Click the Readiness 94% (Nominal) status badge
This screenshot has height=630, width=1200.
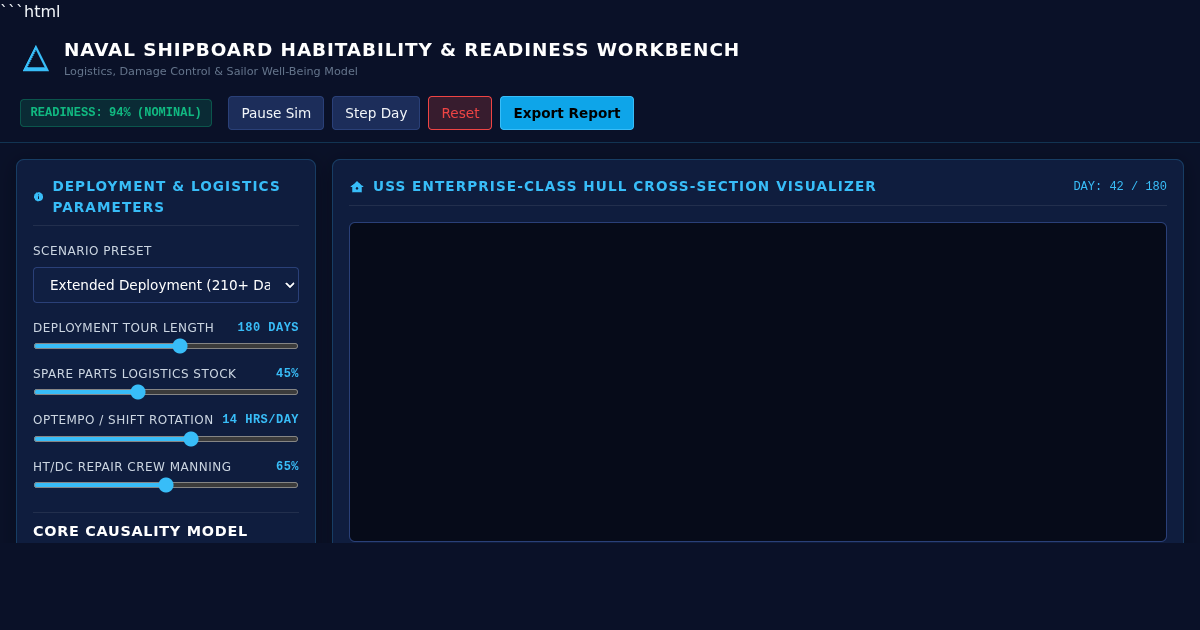pyautogui.click(x=116, y=113)
